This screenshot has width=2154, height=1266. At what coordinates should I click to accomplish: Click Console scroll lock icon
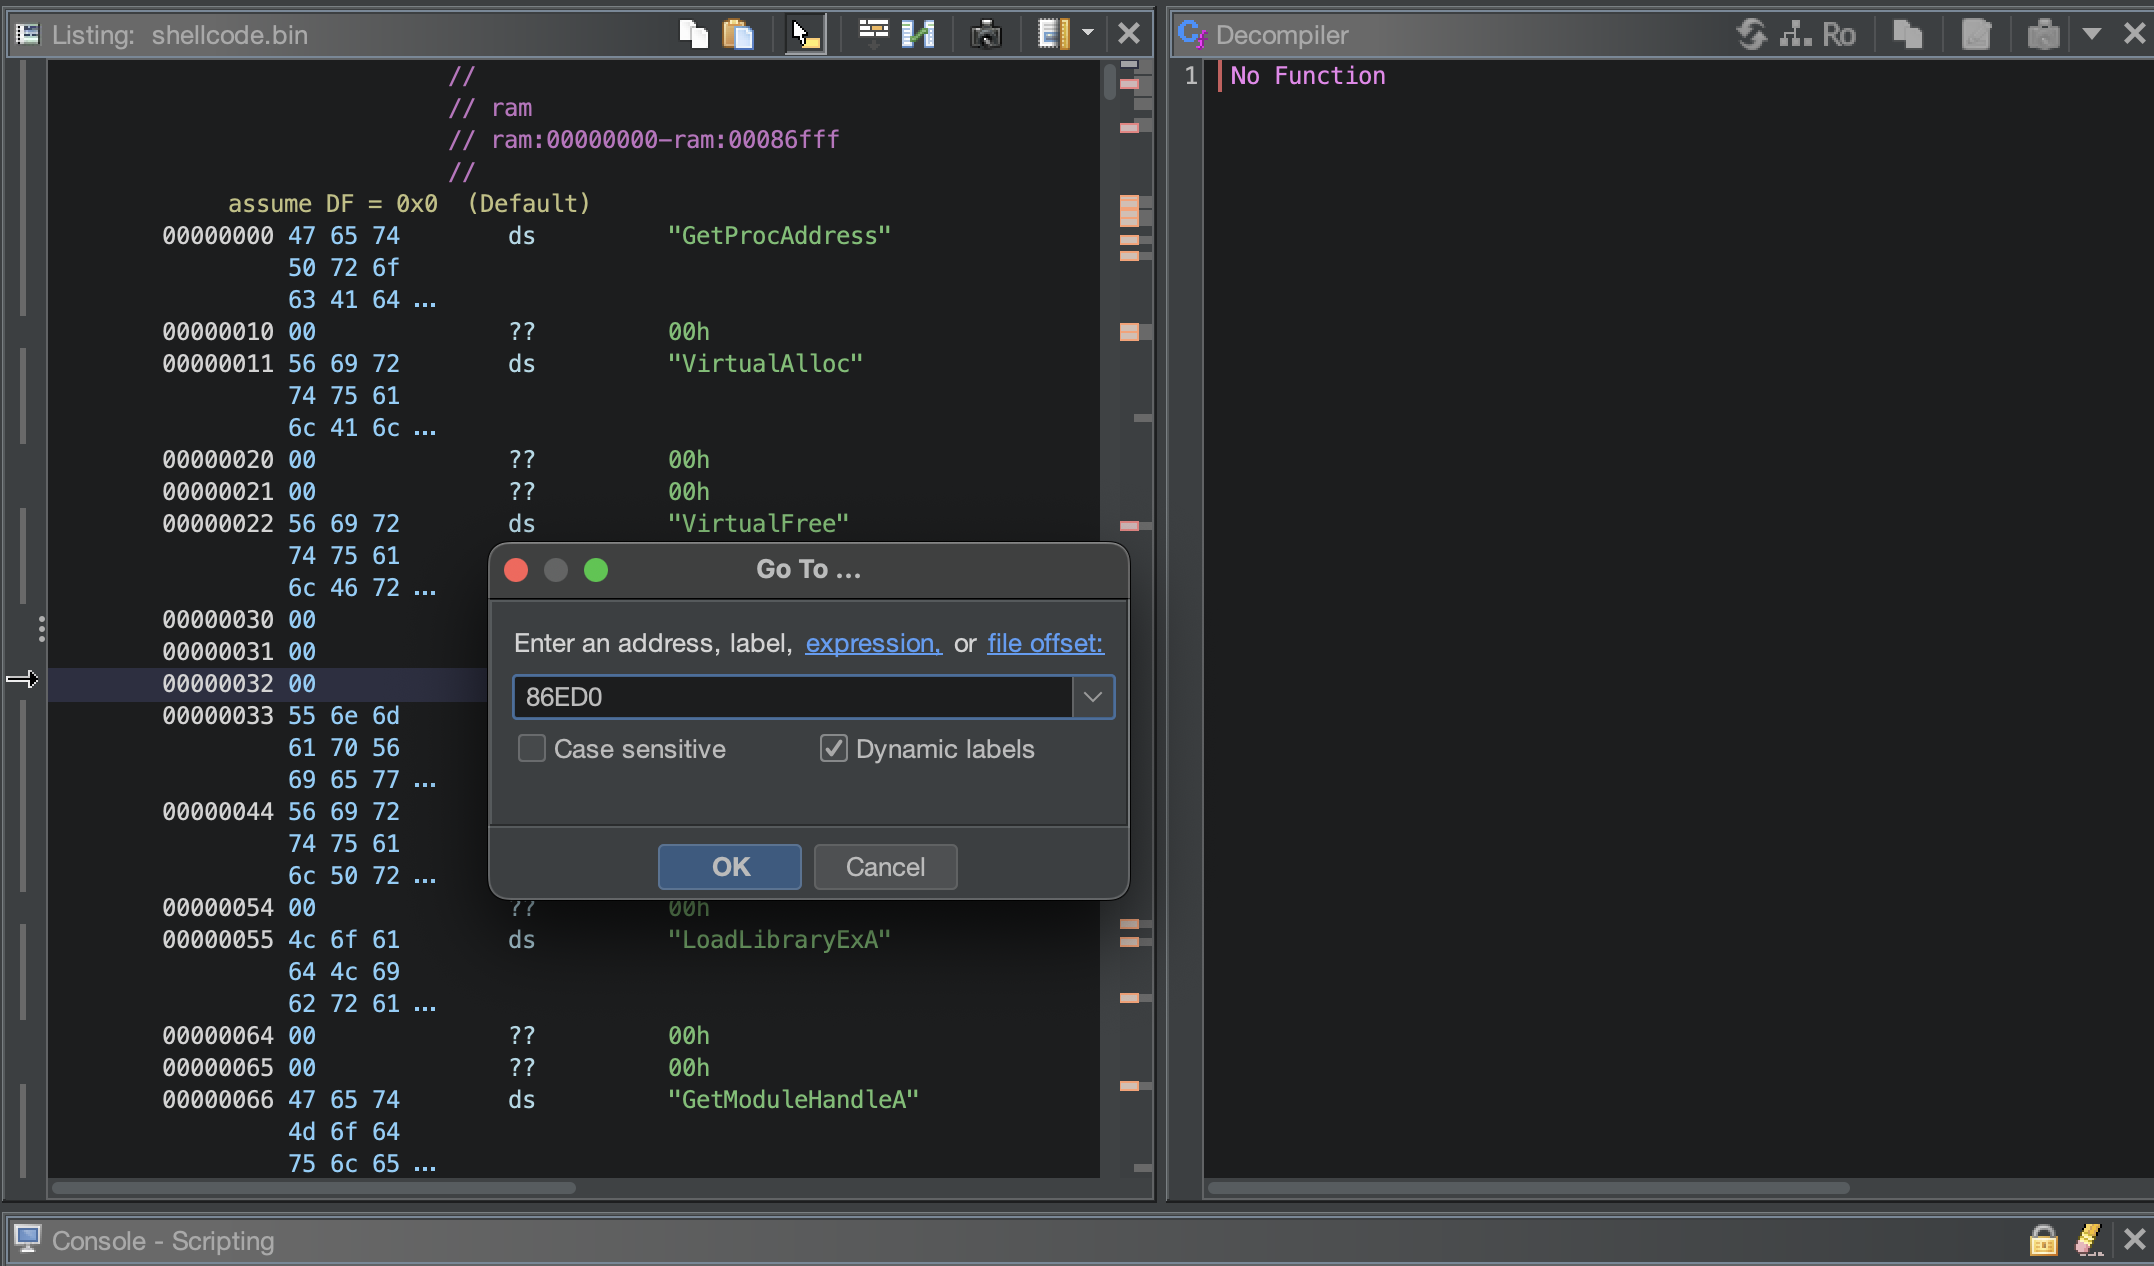pos(2043,1240)
